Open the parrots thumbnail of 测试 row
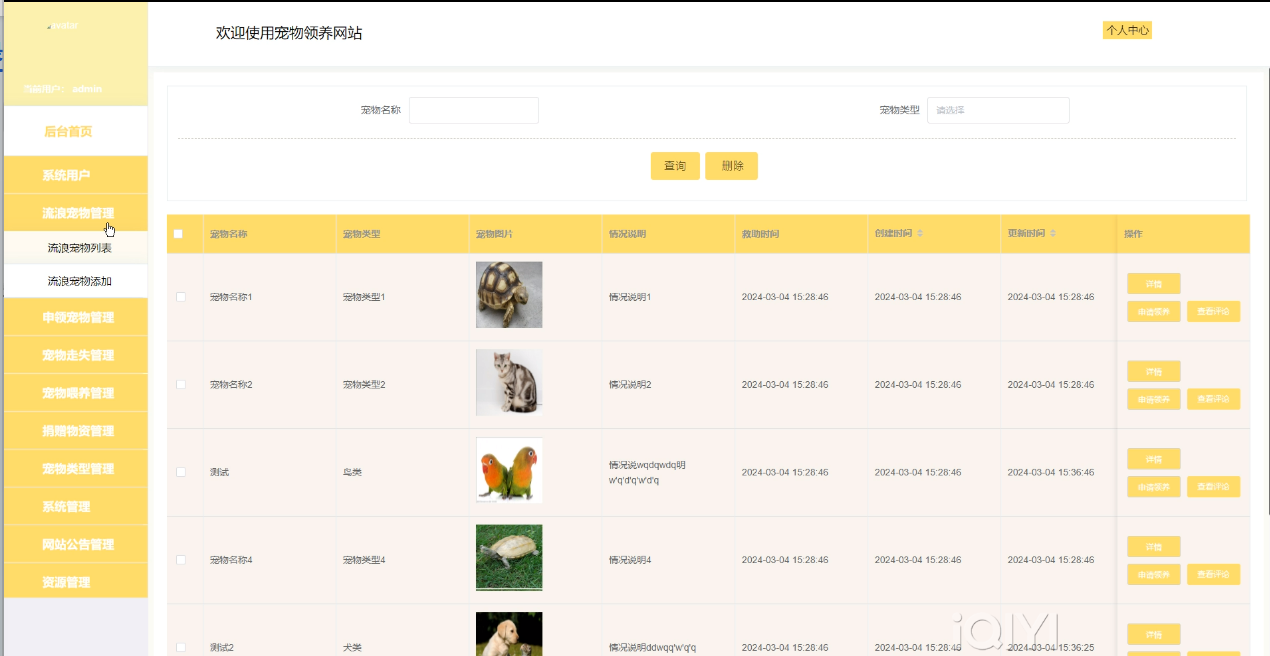 pyautogui.click(x=509, y=470)
